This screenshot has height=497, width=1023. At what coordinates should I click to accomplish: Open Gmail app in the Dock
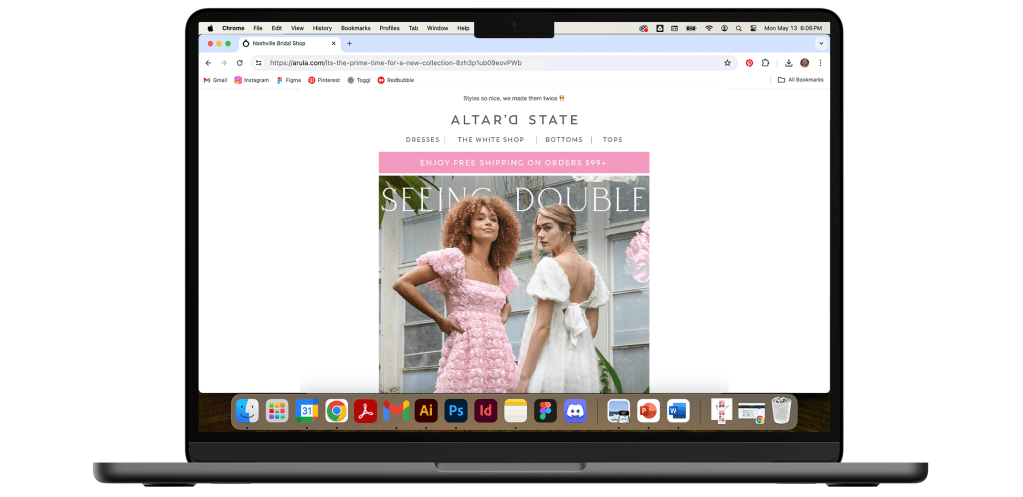[396, 411]
